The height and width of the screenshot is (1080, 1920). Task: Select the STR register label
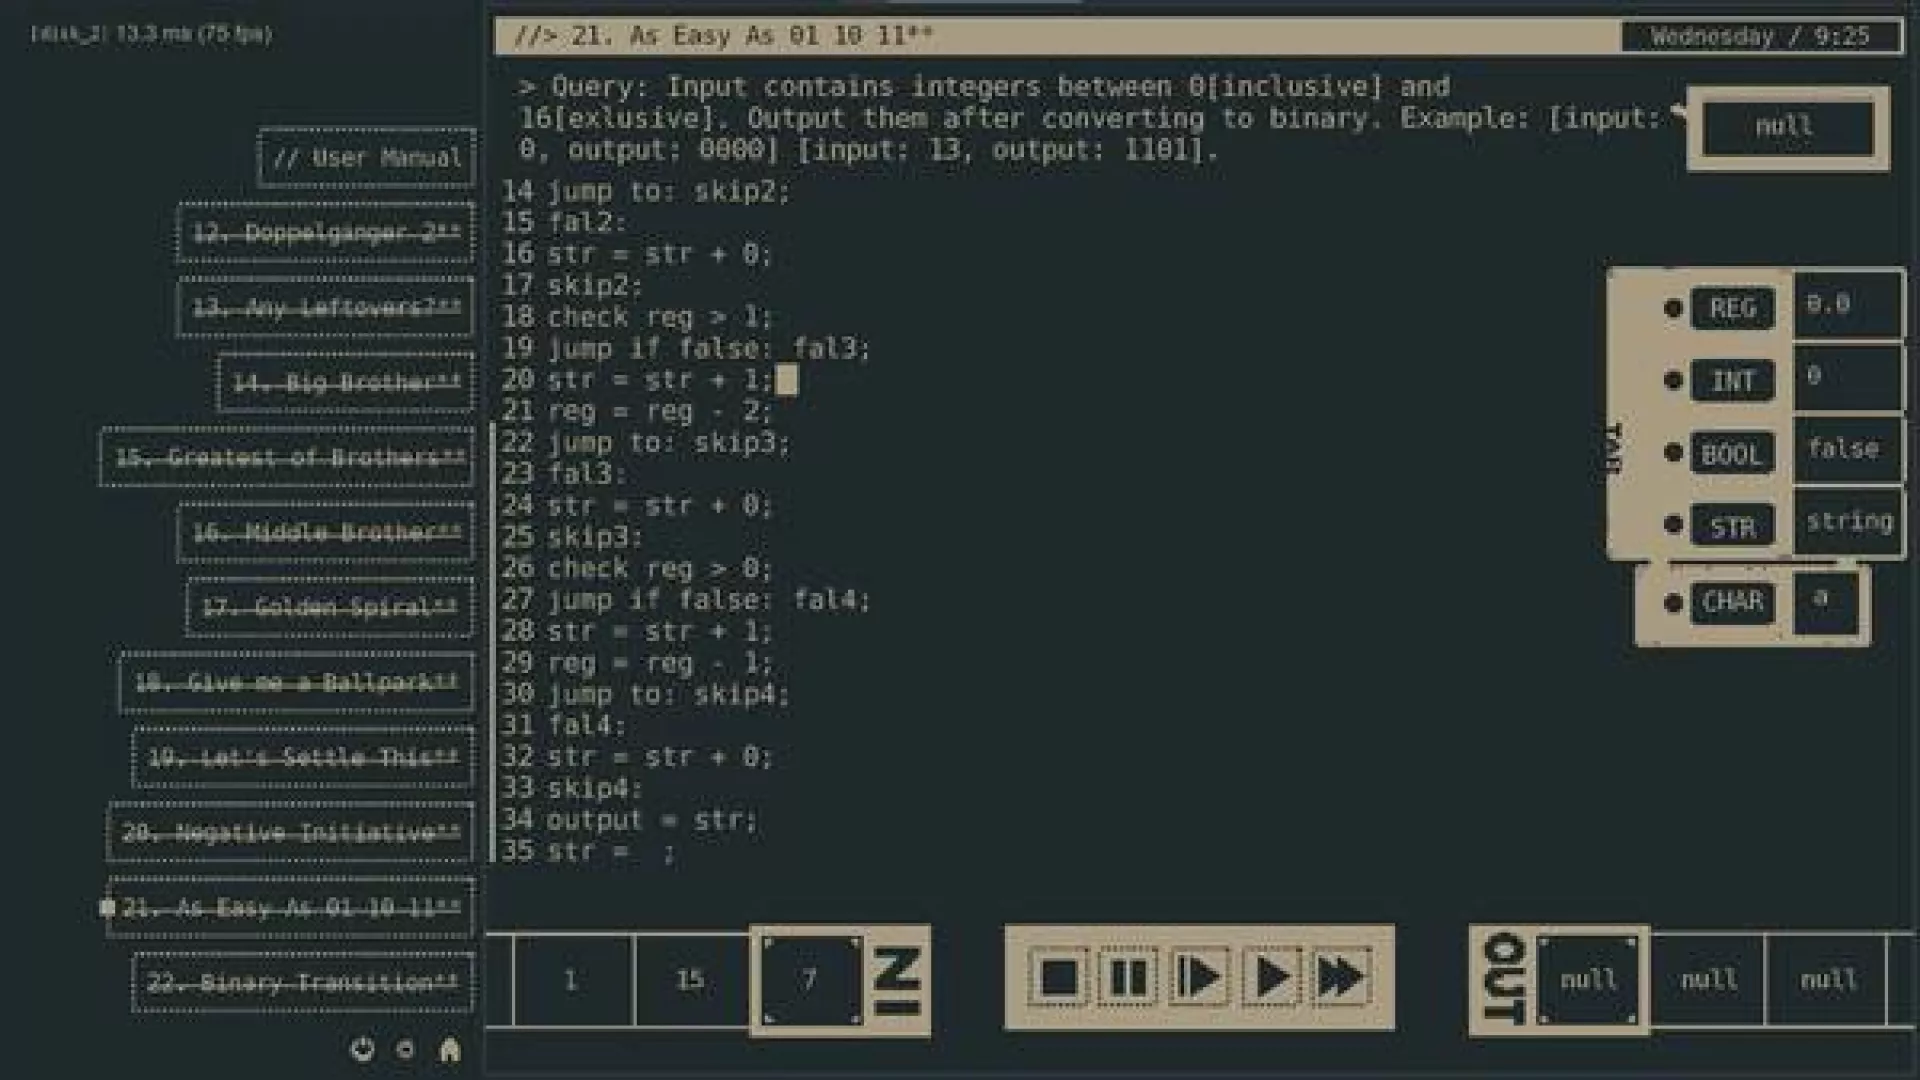point(1732,526)
